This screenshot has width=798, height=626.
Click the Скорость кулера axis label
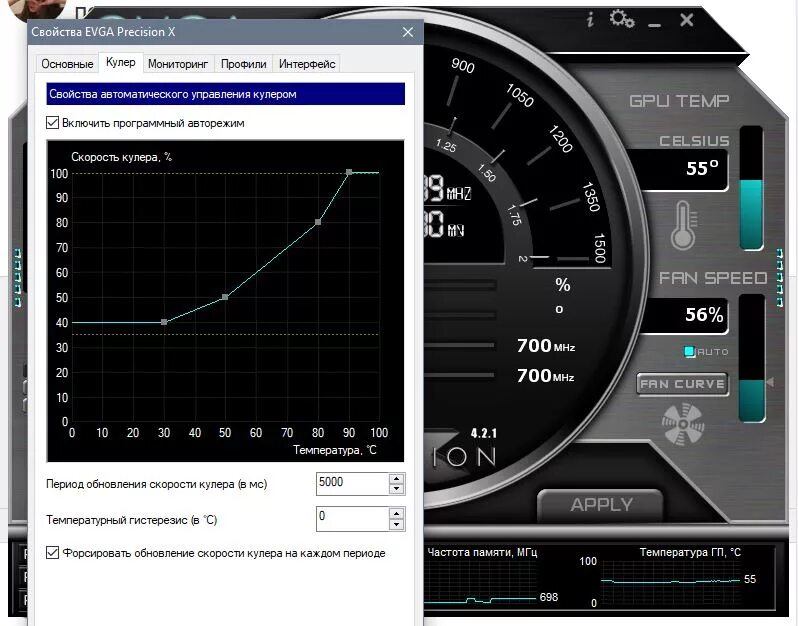[x=122, y=157]
